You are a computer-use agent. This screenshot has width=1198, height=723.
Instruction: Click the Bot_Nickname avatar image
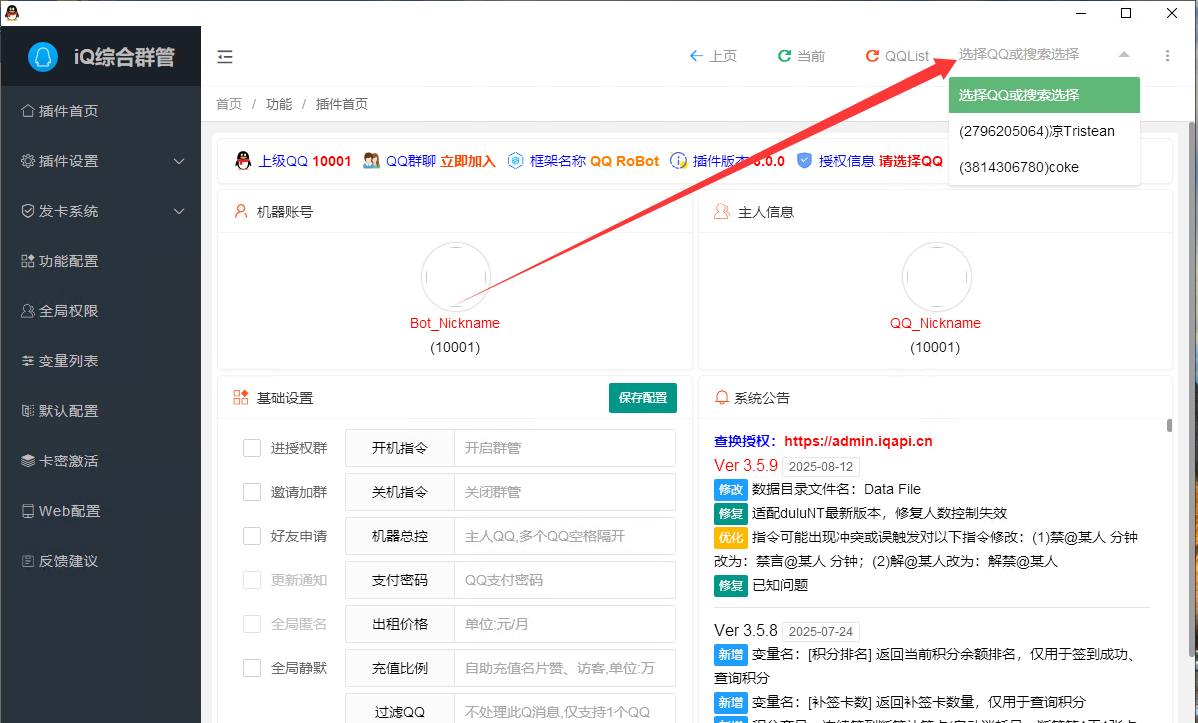coord(455,276)
